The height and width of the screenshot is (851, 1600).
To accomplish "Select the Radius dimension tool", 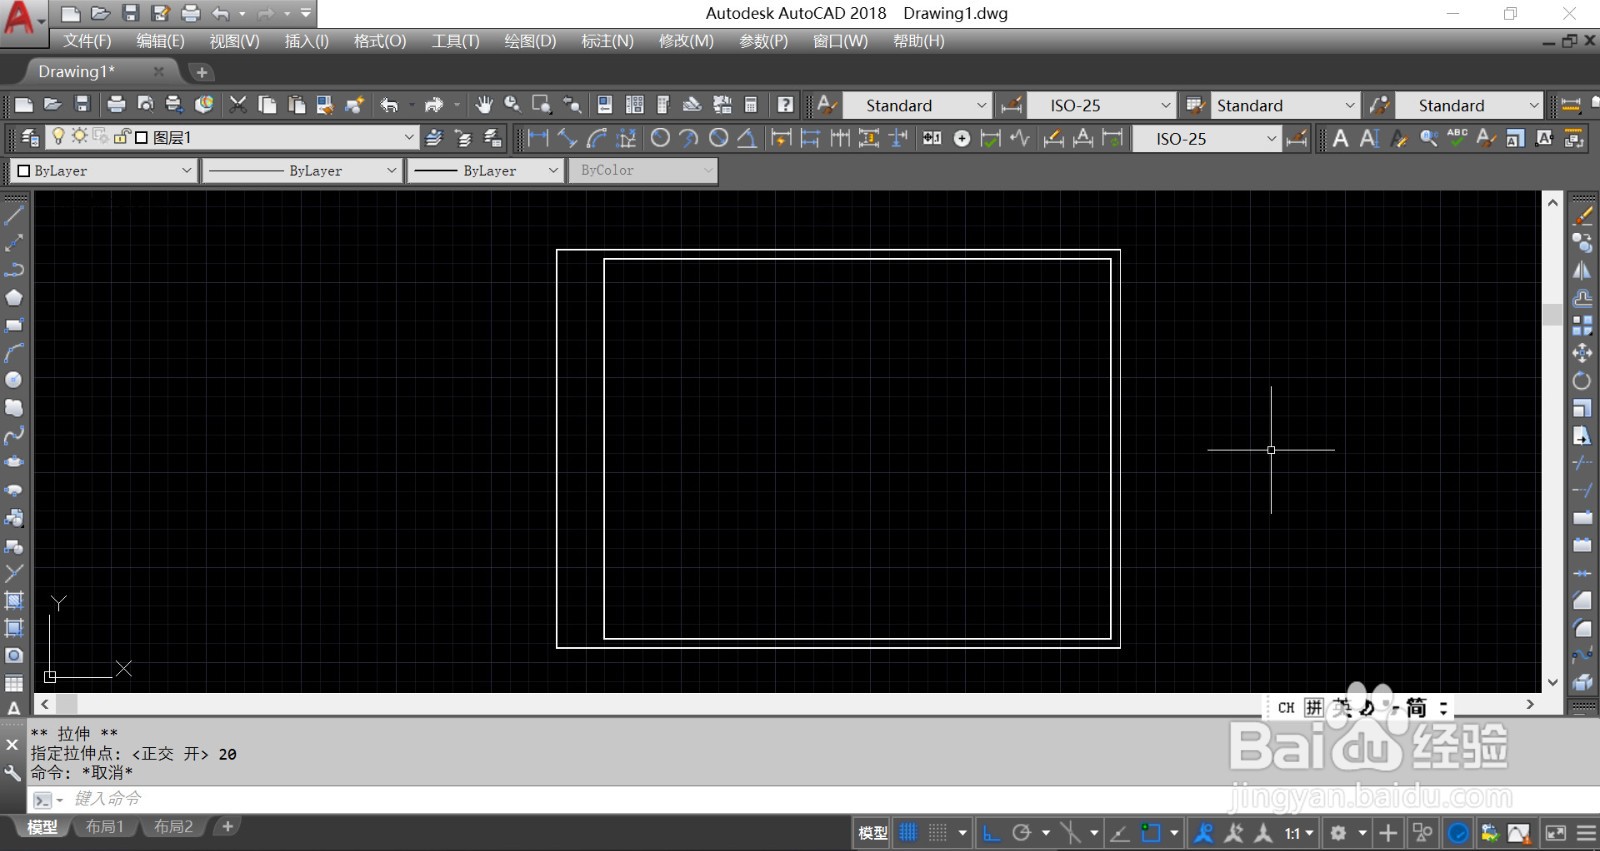I will click(660, 138).
